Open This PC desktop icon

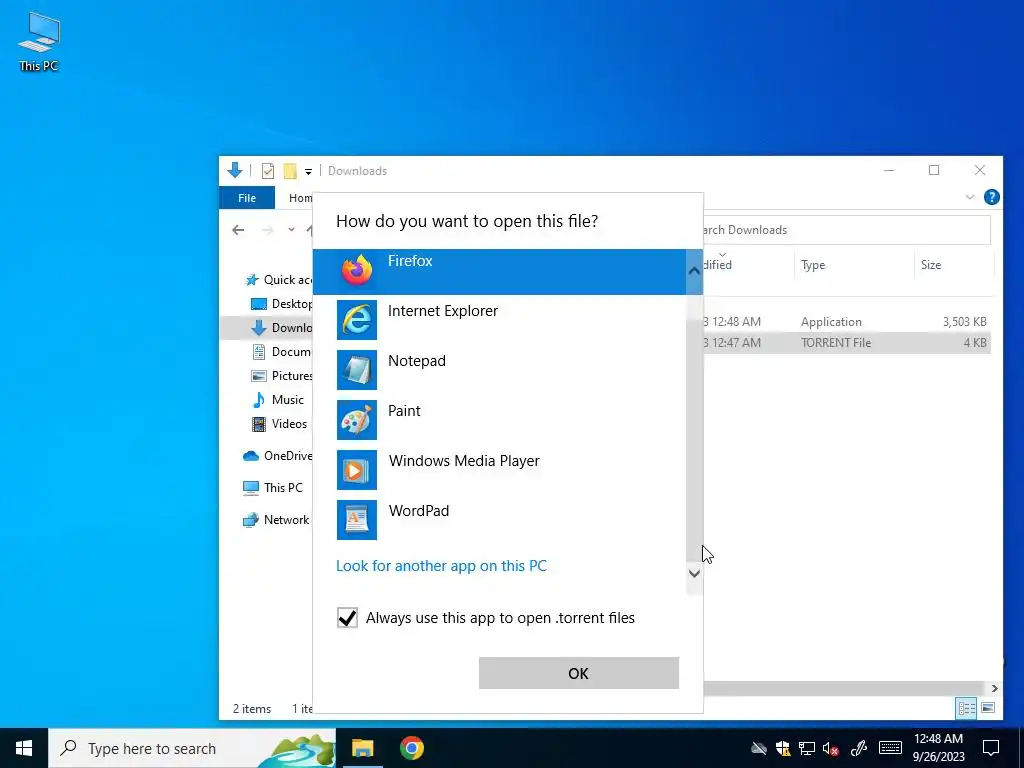[x=39, y=41]
